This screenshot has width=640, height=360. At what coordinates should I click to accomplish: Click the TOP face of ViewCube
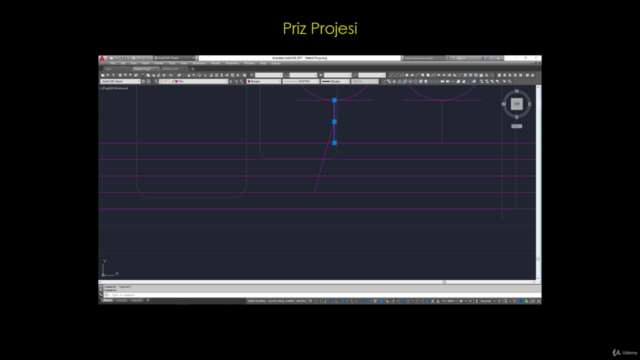[x=517, y=104]
